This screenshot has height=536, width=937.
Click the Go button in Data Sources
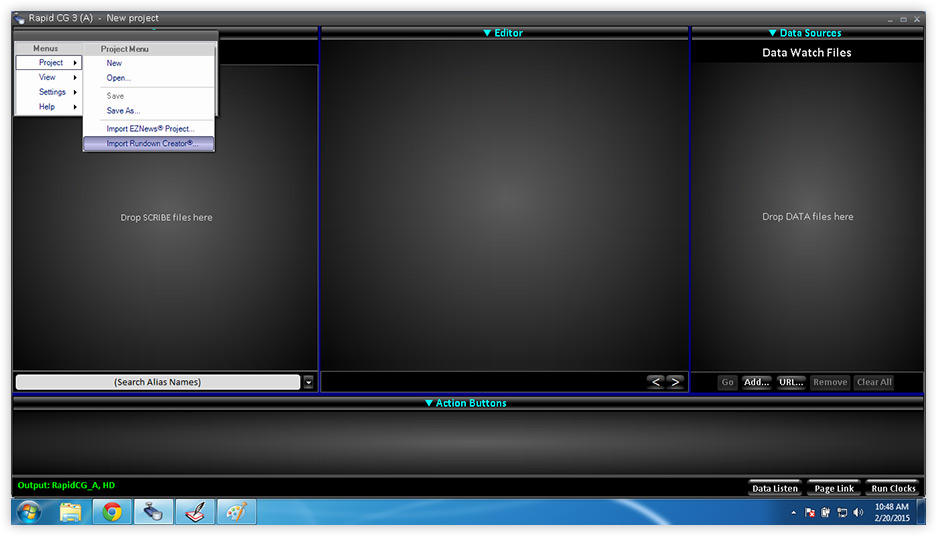(x=727, y=382)
